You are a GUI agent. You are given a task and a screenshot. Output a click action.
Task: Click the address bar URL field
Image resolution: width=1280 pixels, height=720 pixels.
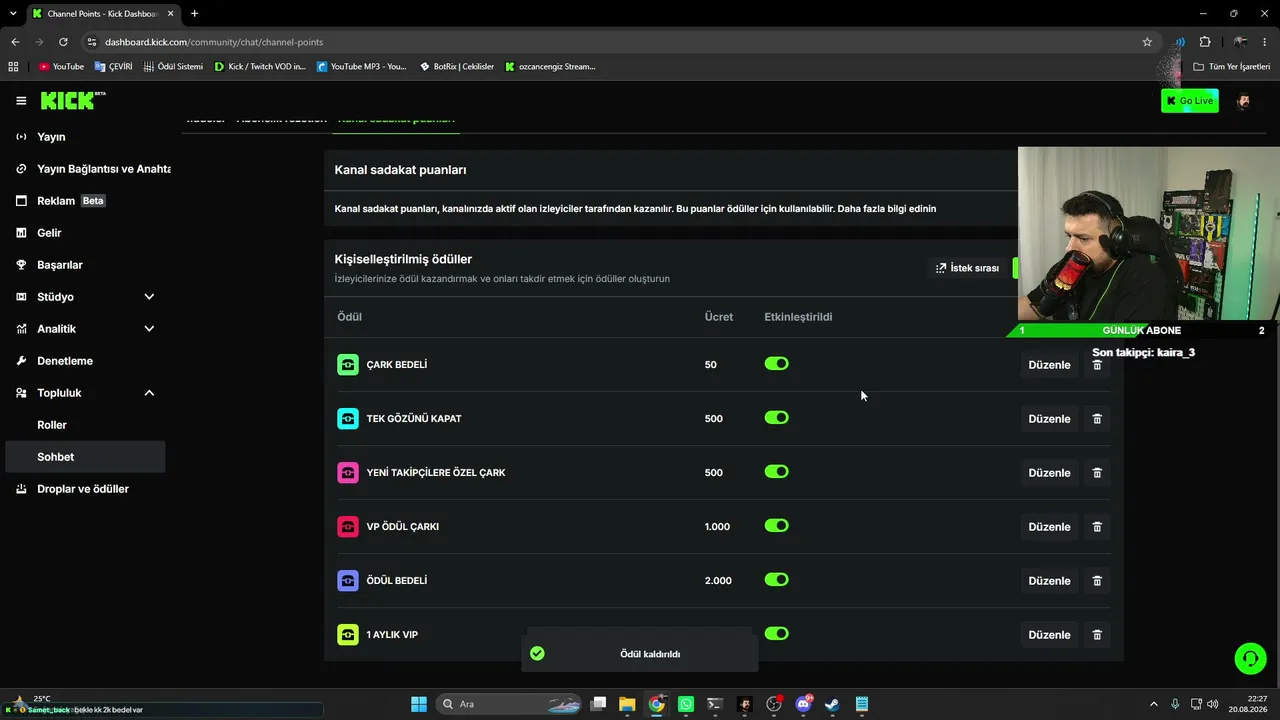point(620,42)
